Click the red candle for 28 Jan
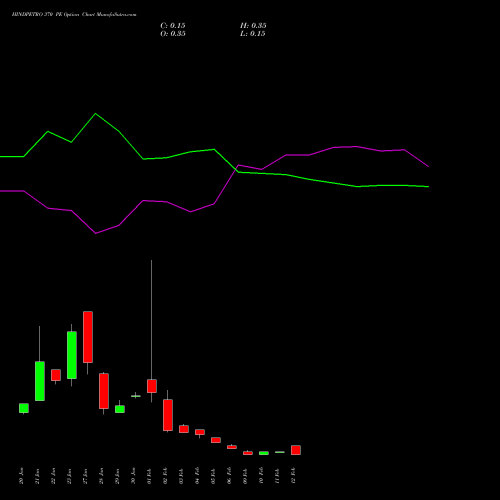 pos(104,391)
